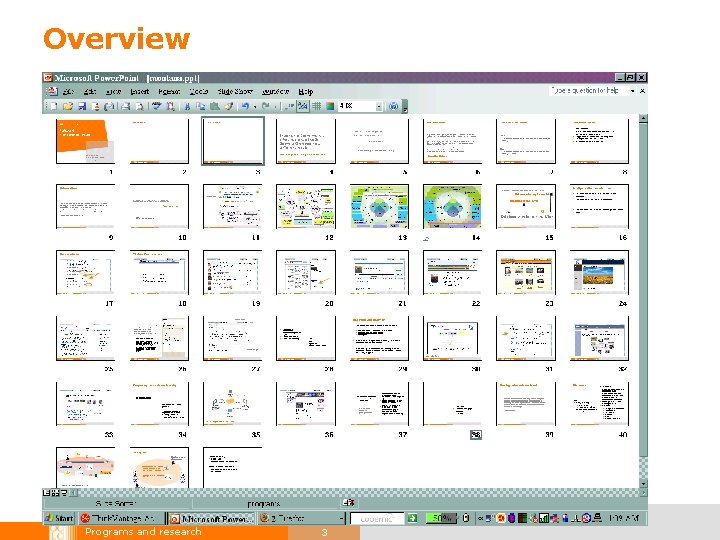Click the Permission icon in toolbar

[96, 107]
